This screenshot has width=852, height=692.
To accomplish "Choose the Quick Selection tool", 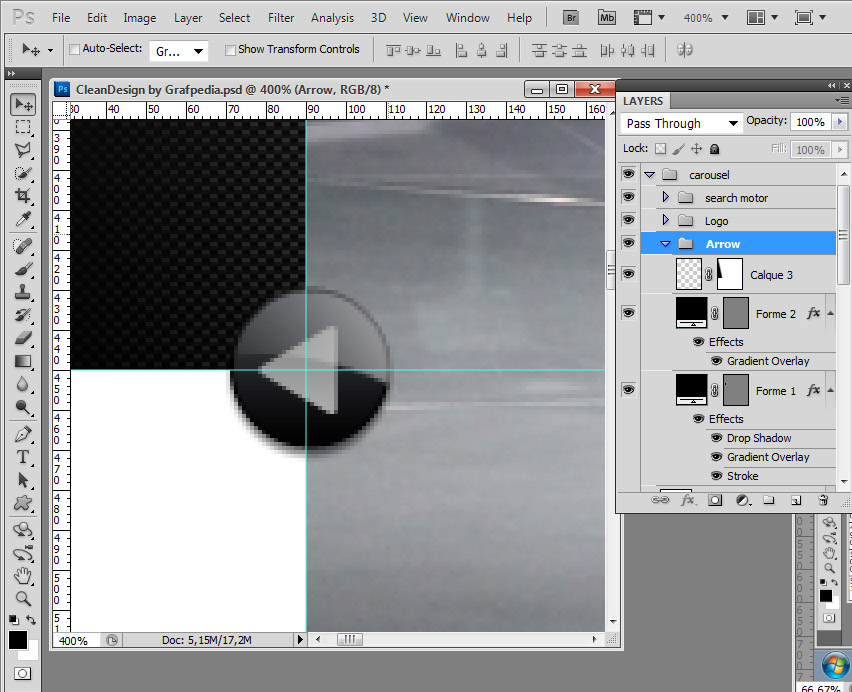I will click(23, 173).
